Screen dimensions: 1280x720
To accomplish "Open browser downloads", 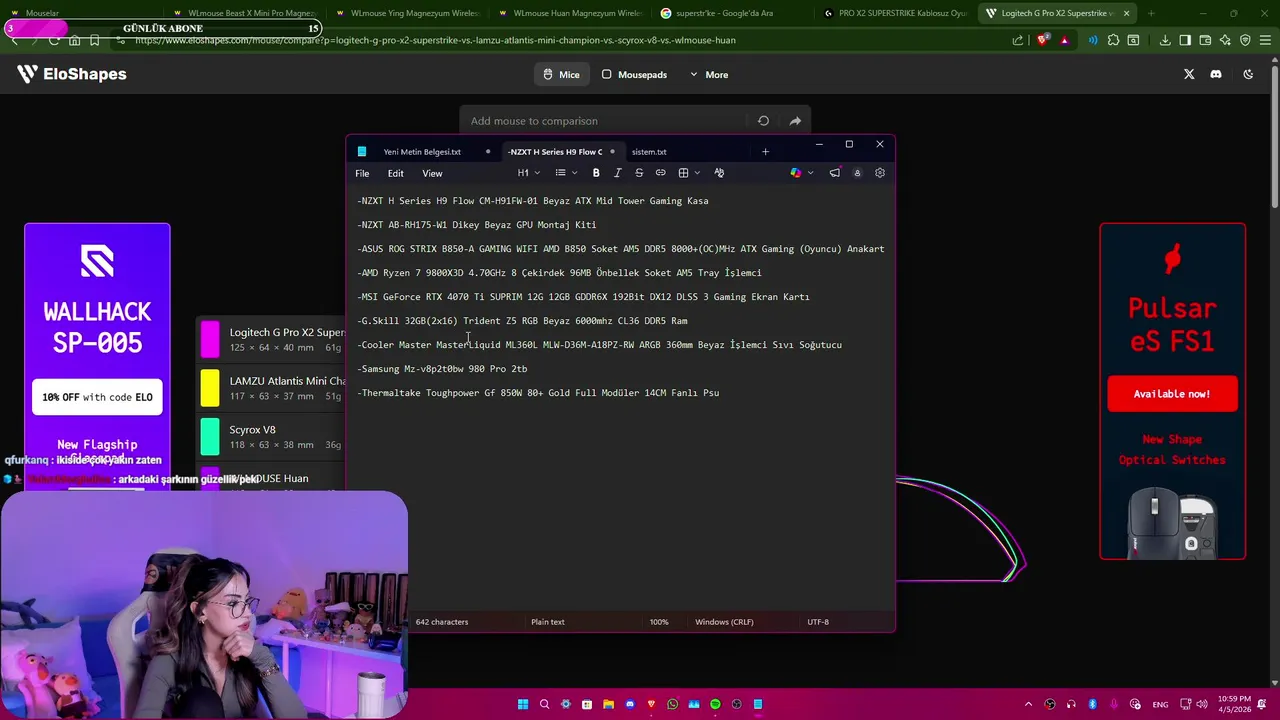I will [1165, 40].
